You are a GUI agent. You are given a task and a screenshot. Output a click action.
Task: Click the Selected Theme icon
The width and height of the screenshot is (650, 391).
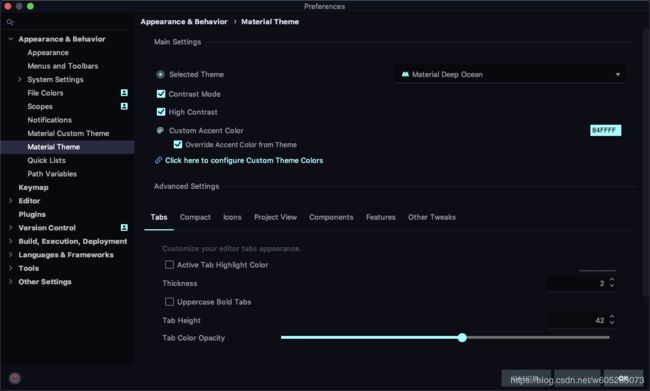click(160, 75)
